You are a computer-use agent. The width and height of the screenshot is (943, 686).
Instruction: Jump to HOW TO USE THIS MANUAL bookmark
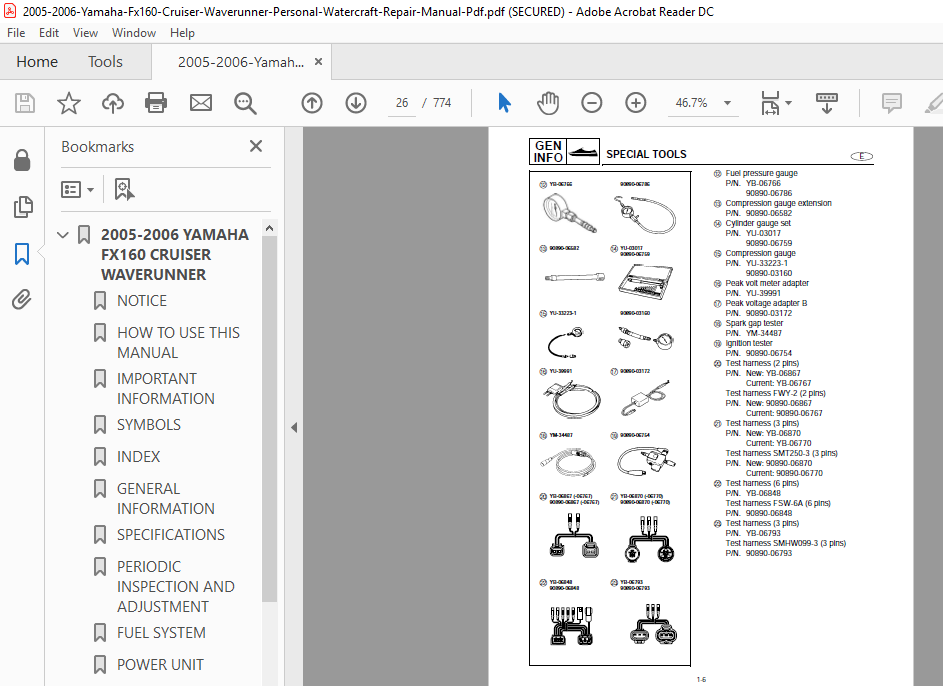(178, 343)
